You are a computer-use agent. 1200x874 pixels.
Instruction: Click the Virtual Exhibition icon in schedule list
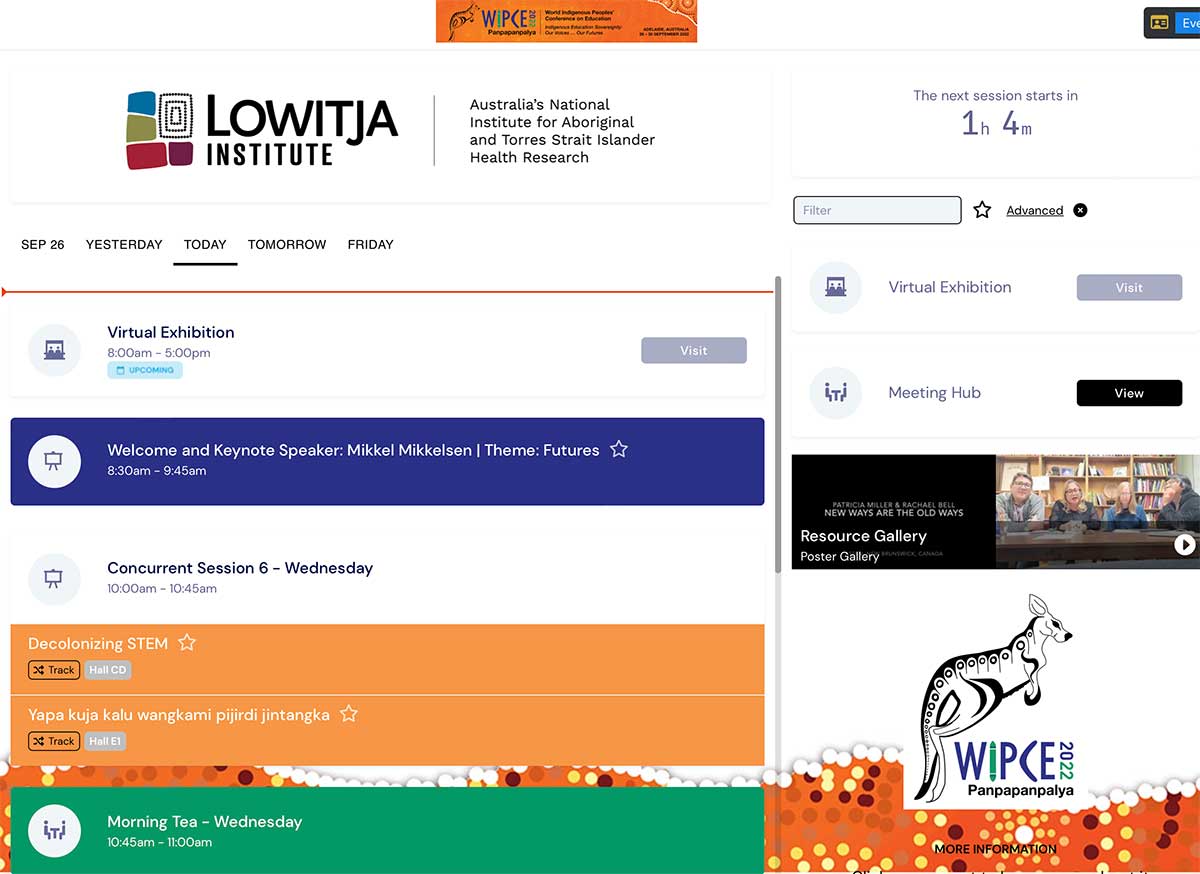point(54,350)
